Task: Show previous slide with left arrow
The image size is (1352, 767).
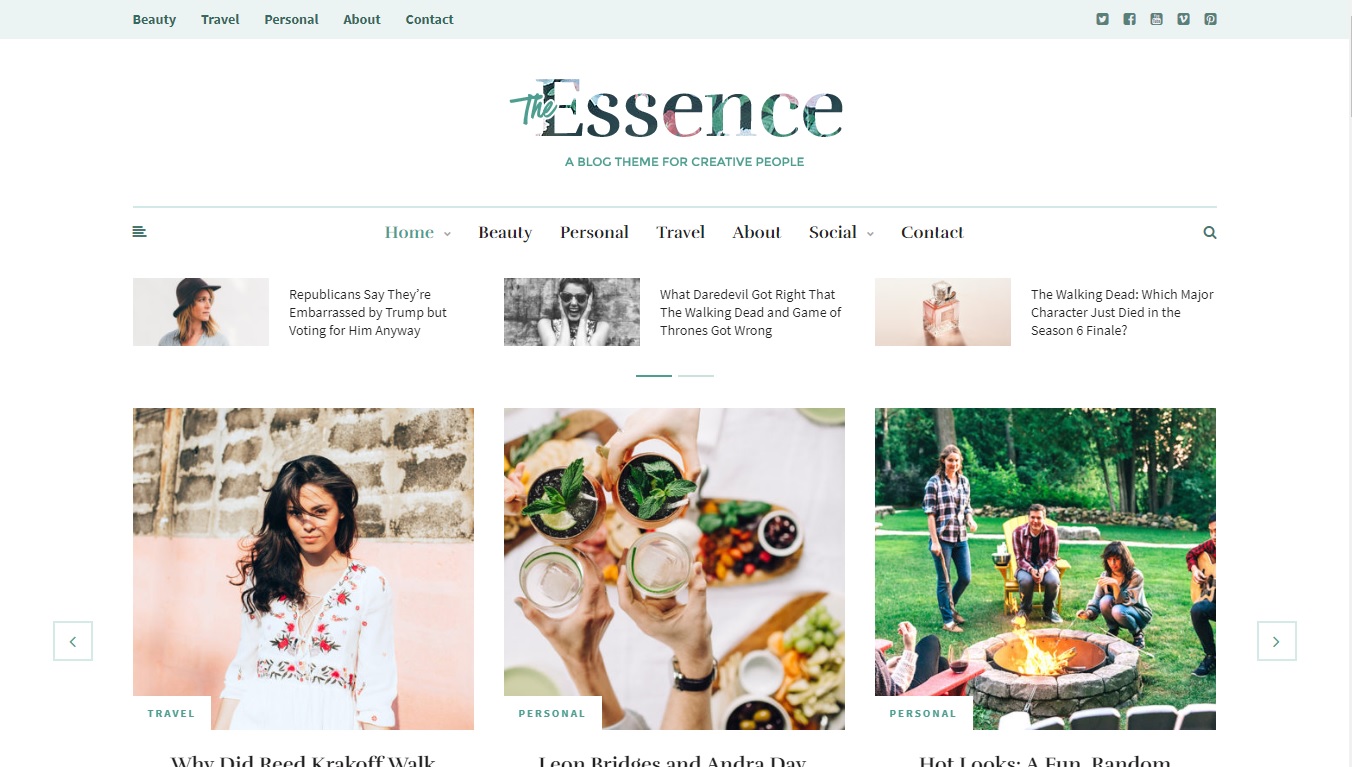Action: click(x=73, y=641)
